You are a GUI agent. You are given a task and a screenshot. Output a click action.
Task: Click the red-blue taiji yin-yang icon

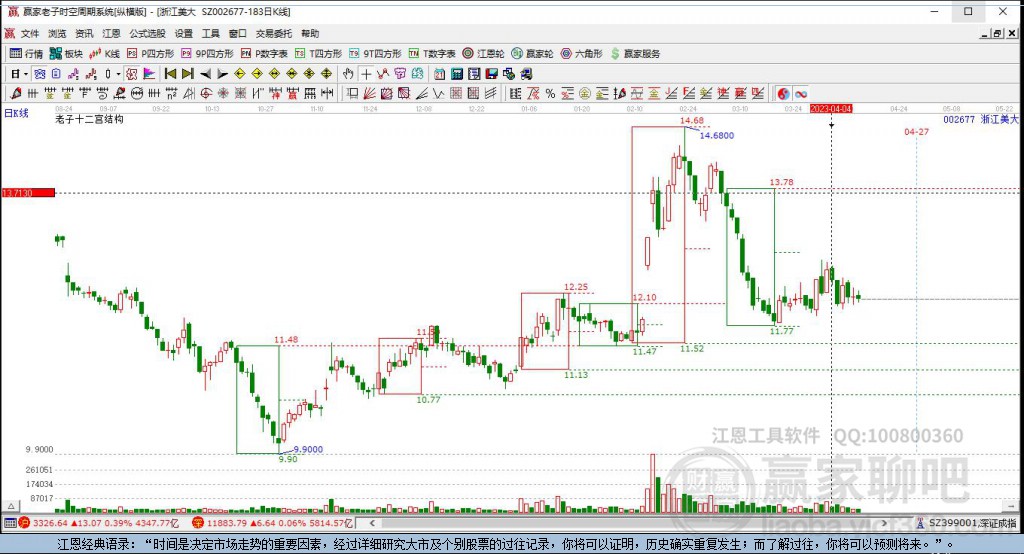(783, 93)
